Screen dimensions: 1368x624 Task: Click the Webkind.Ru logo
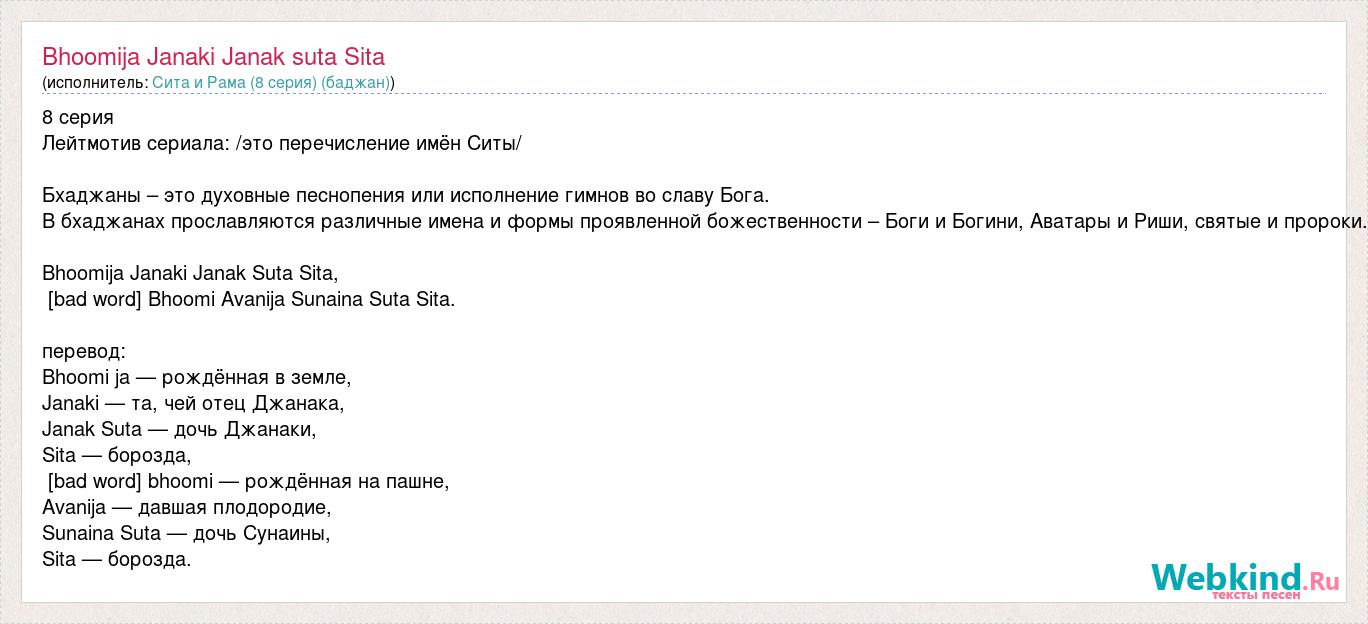[x=1245, y=578]
